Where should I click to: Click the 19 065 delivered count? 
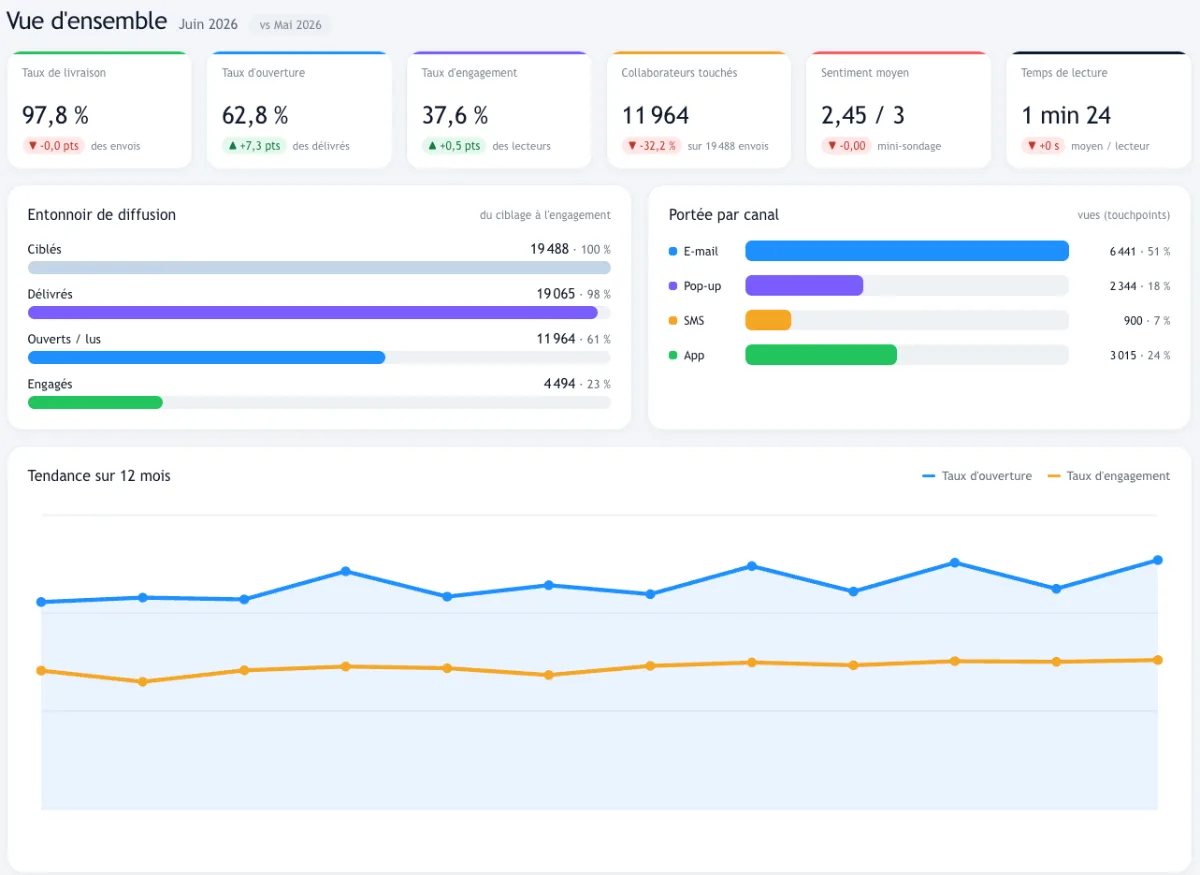pyautogui.click(x=556, y=294)
